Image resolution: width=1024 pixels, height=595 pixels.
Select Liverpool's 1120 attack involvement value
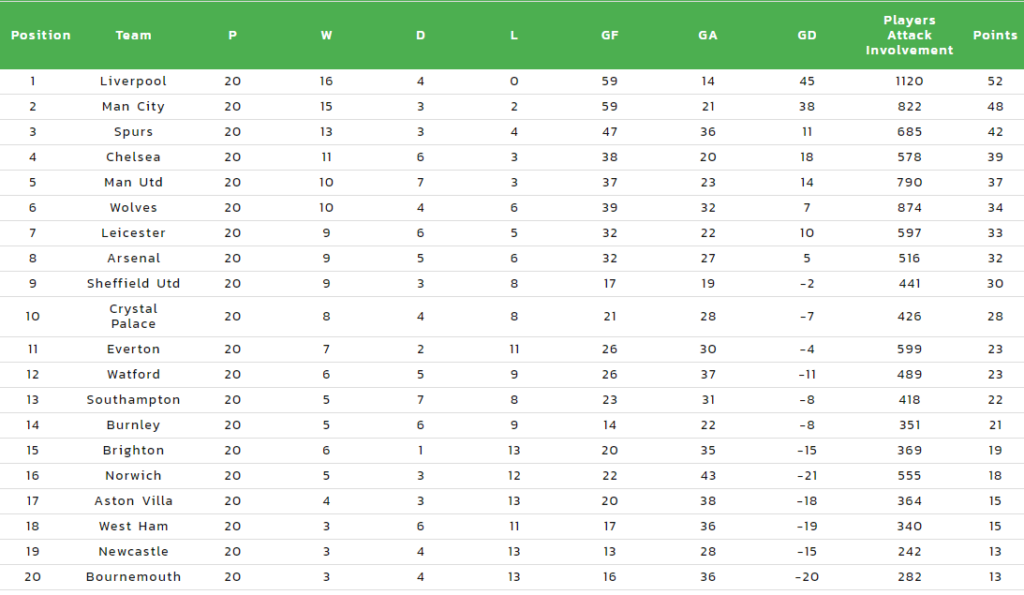point(909,81)
